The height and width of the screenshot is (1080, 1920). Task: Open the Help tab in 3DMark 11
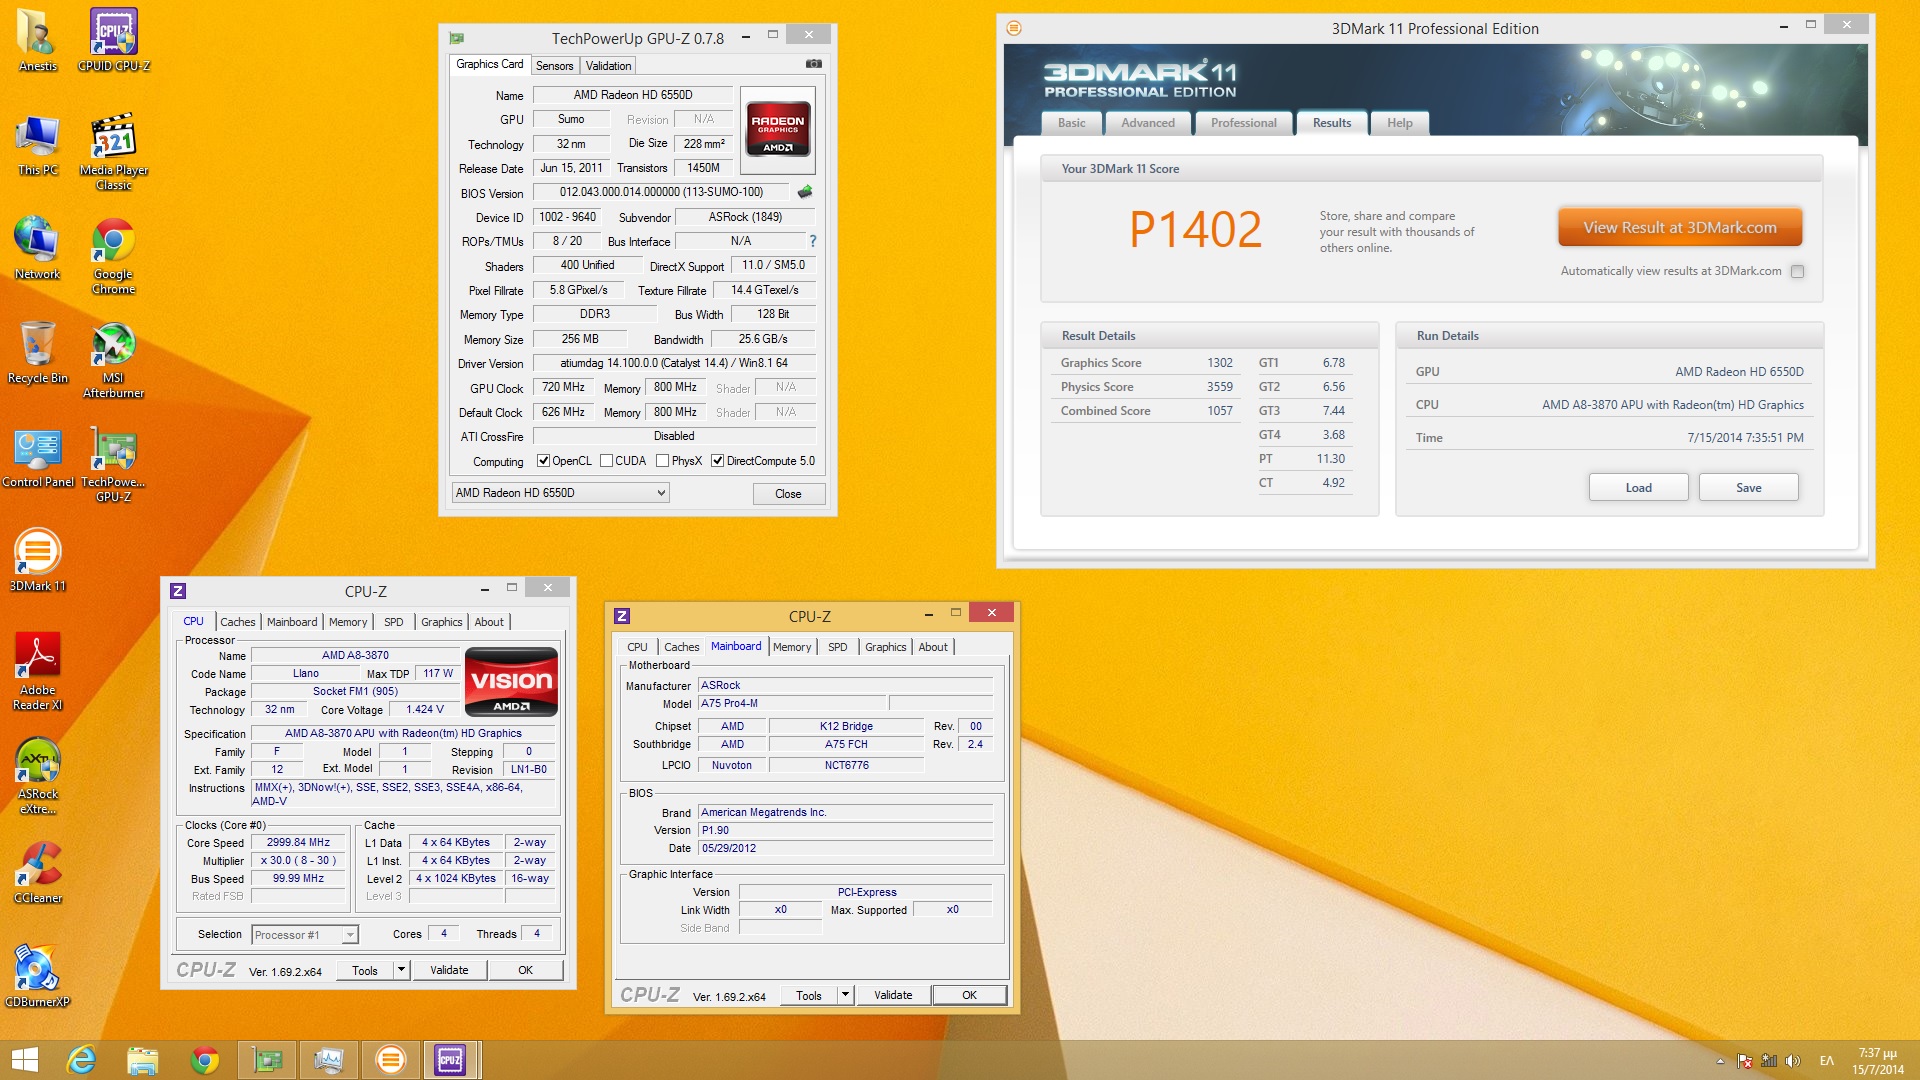(1399, 123)
